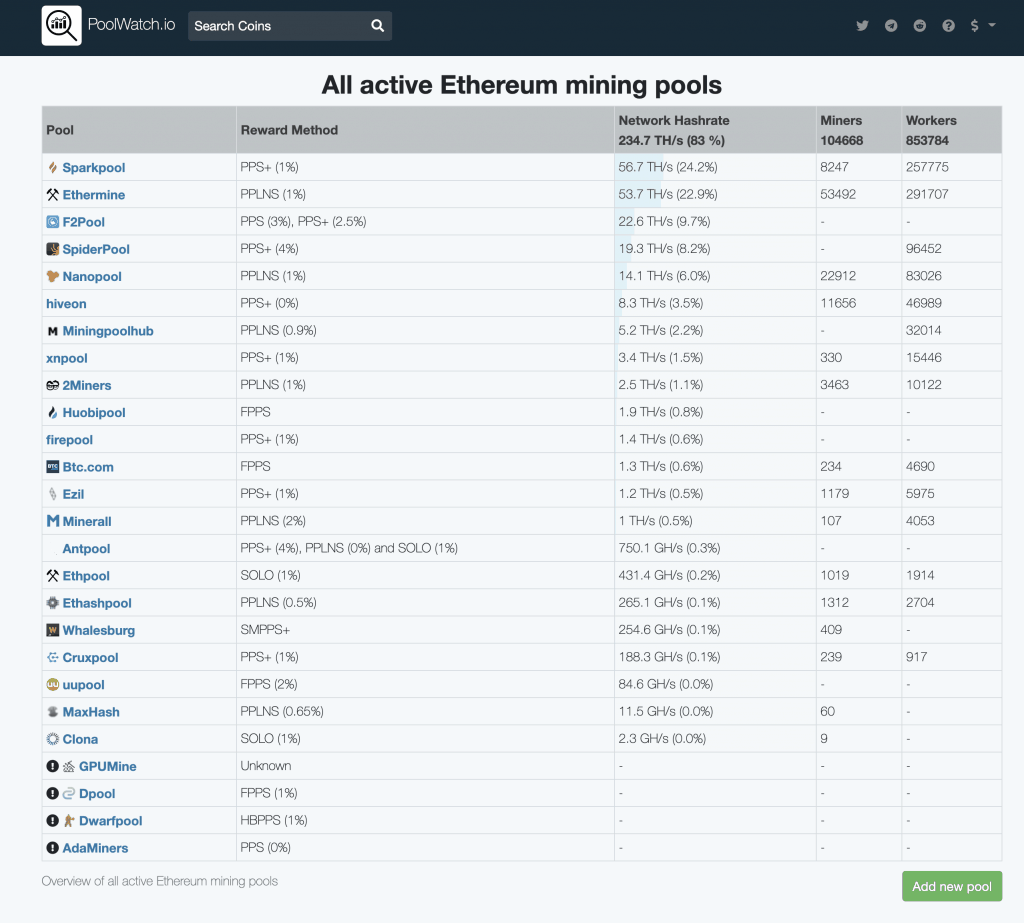Click the F2Pool logo icon
This screenshot has height=923, width=1024.
point(53,222)
